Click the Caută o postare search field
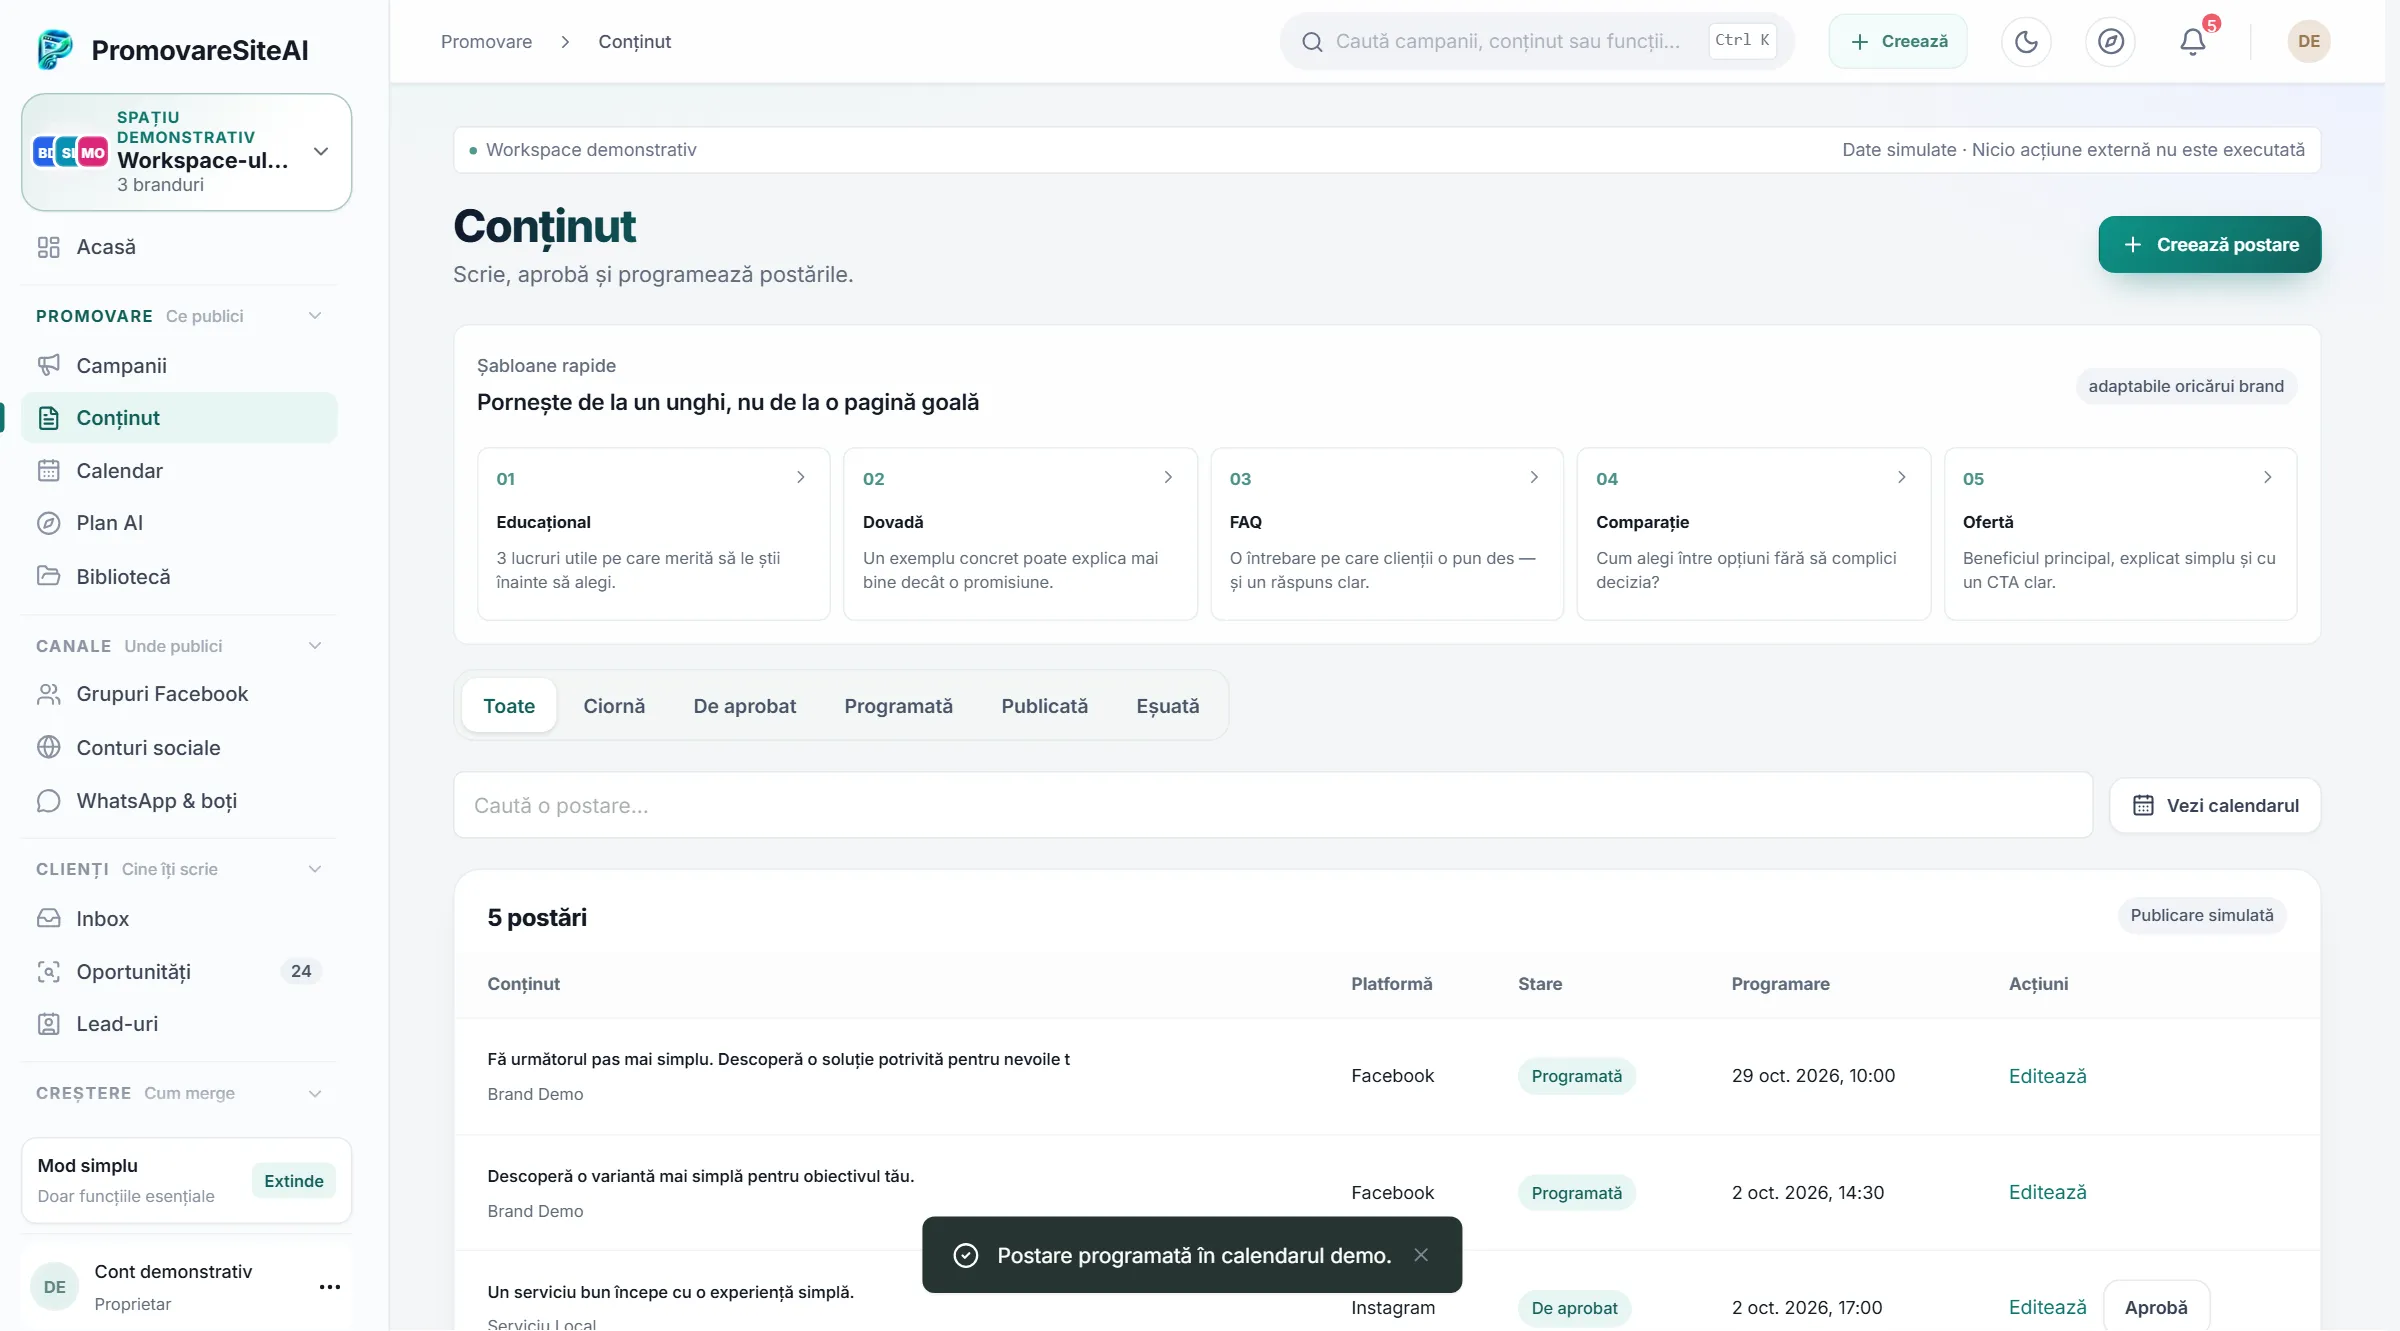2400x1331 pixels. (x=1272, y=805)
